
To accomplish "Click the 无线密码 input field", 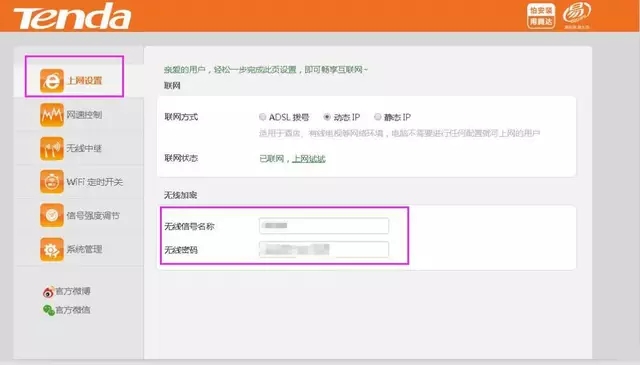I will [324, 249].
